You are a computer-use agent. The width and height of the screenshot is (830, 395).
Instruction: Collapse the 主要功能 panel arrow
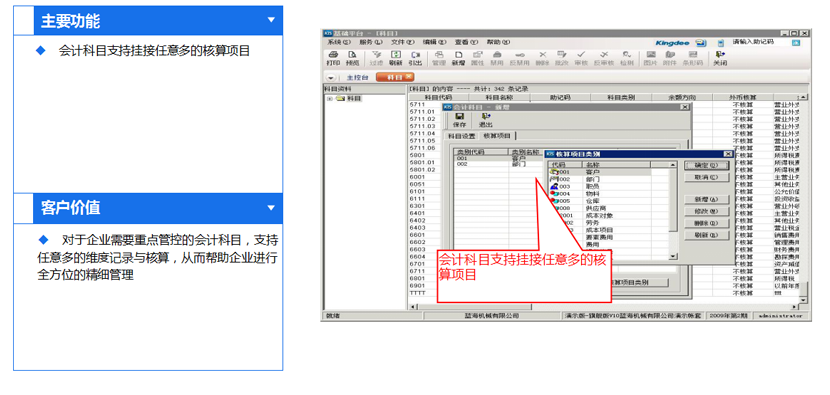click(x=271, y=20)
